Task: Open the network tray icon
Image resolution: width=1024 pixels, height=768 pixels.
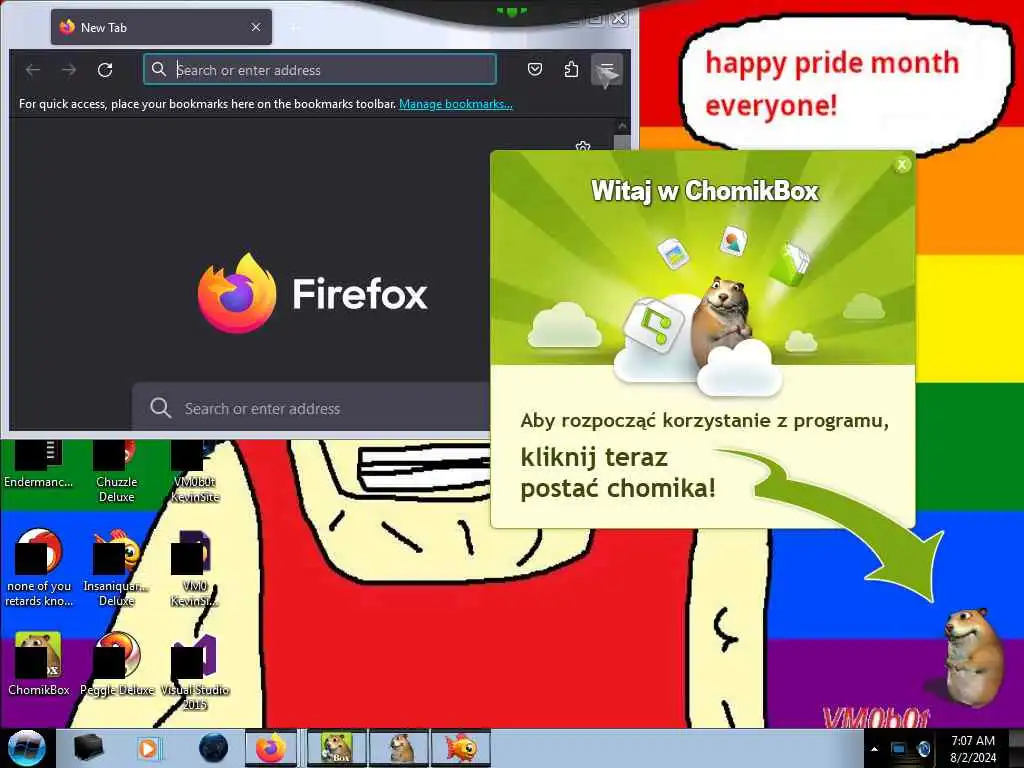Action: 899,749
